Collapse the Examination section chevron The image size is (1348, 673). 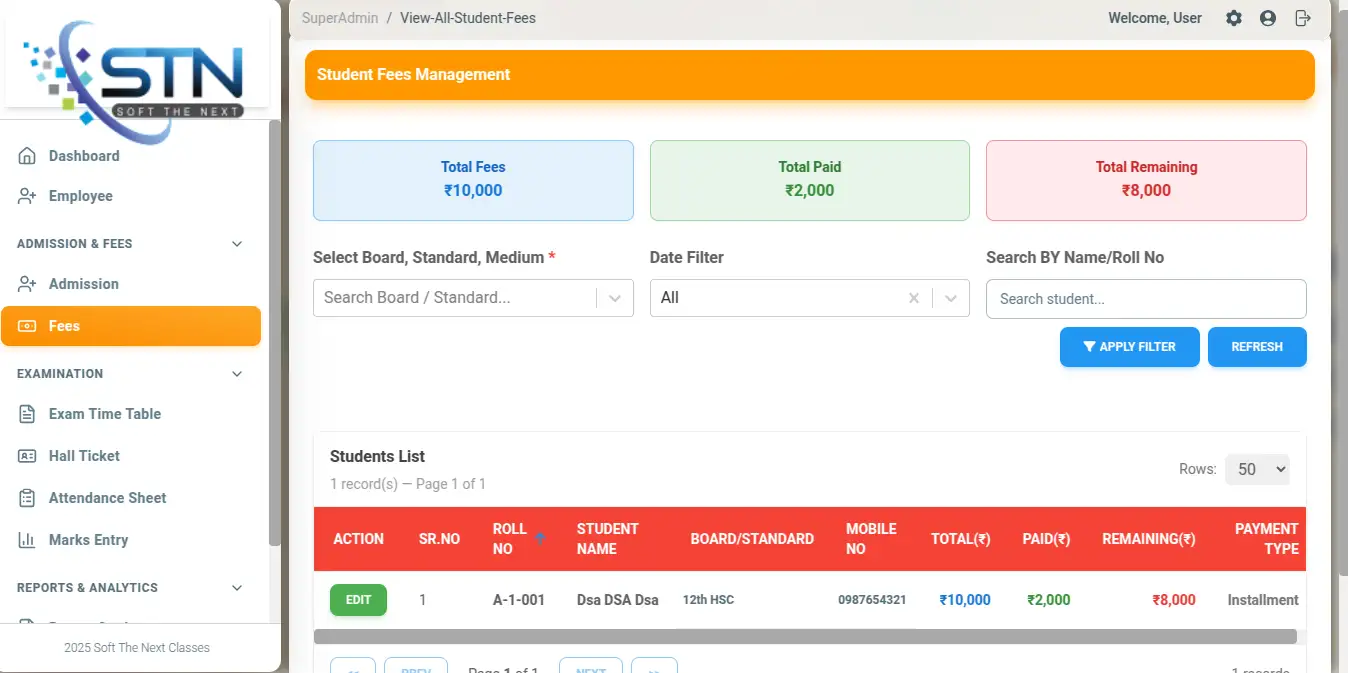pos(237,374)
